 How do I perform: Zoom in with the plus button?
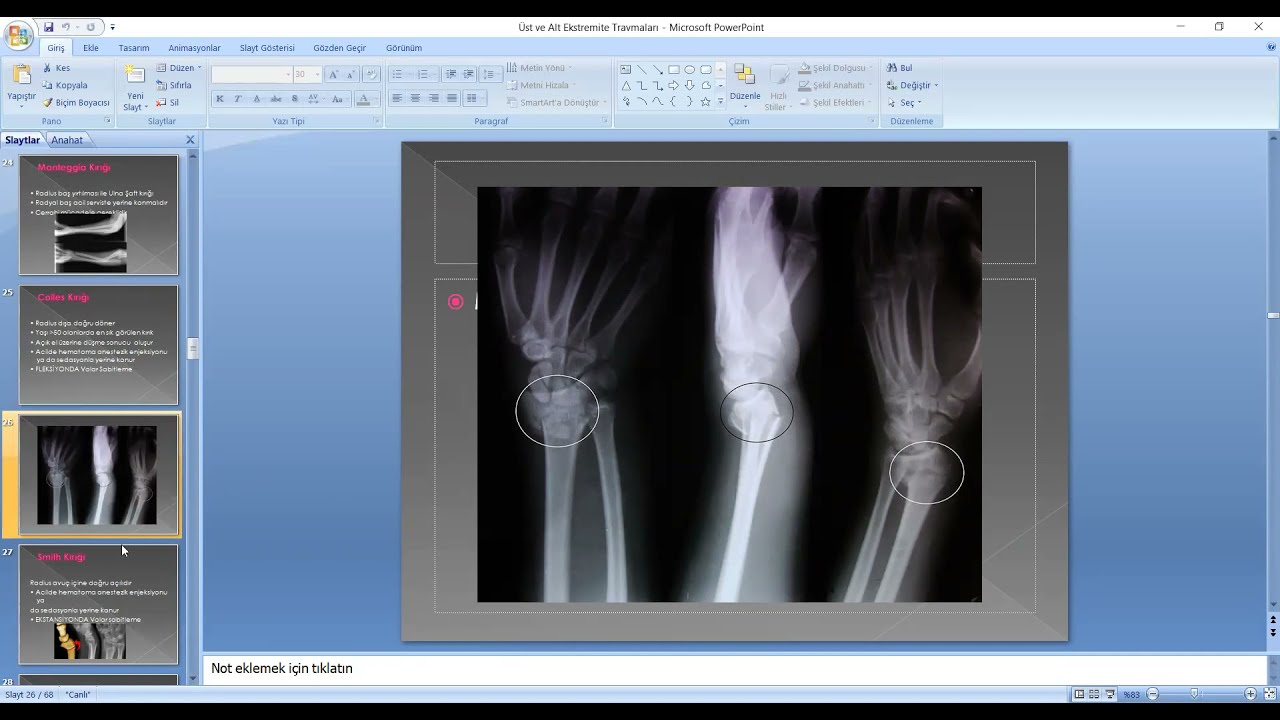coord(1250,694)
